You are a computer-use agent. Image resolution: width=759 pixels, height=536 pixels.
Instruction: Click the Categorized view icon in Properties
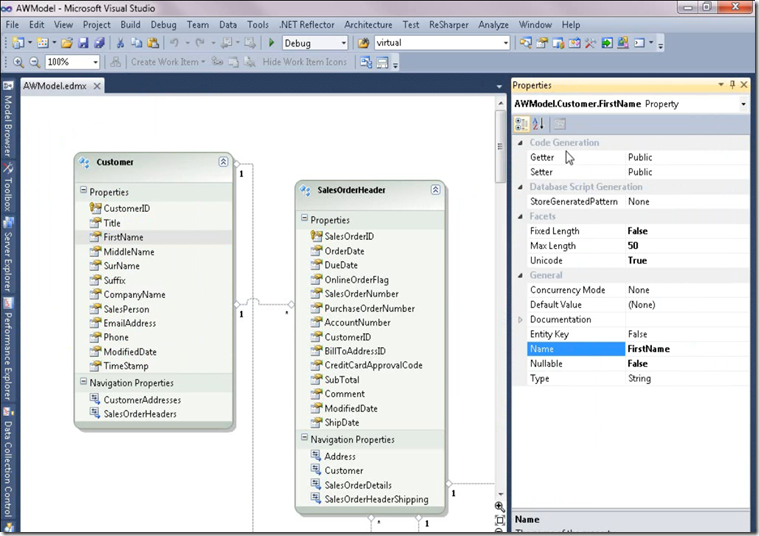[x=521, y=124]
